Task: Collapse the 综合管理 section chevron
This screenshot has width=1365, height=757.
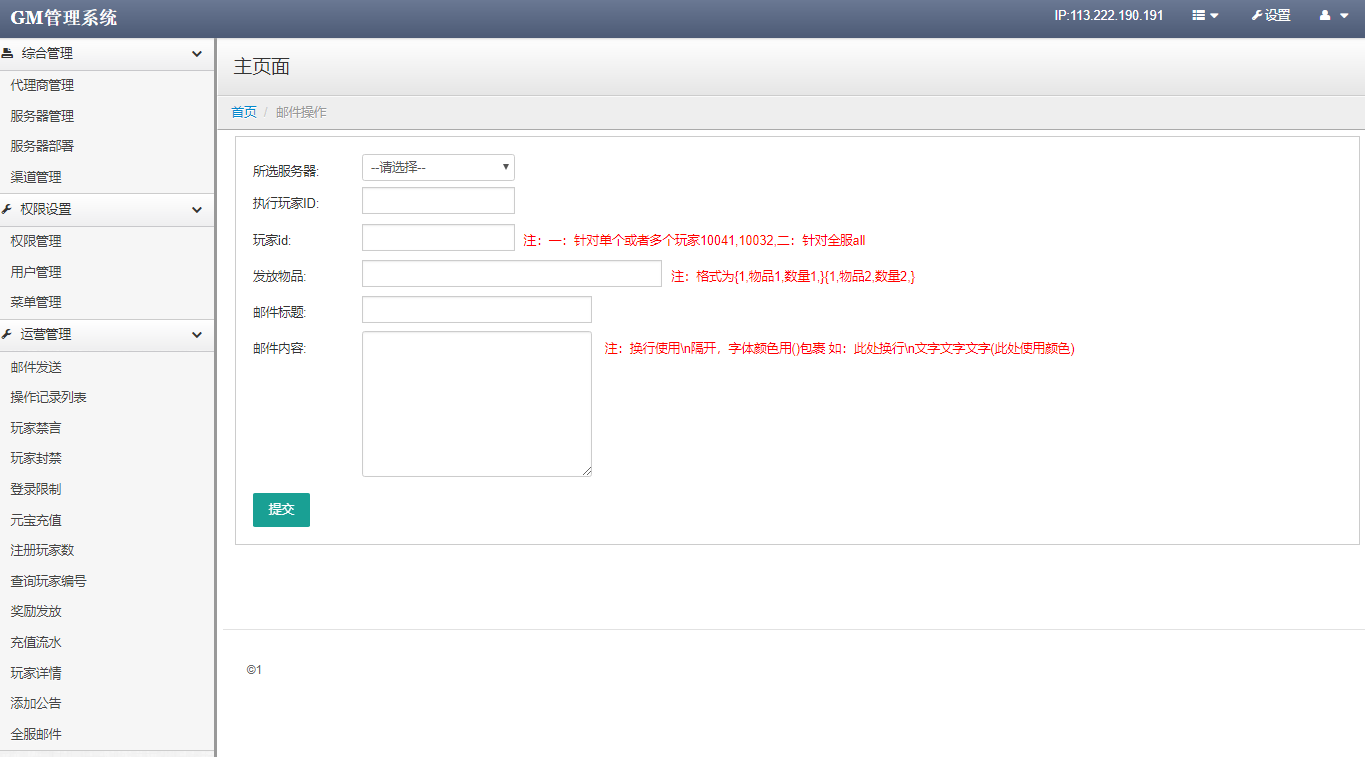Action: click(197, 54)
